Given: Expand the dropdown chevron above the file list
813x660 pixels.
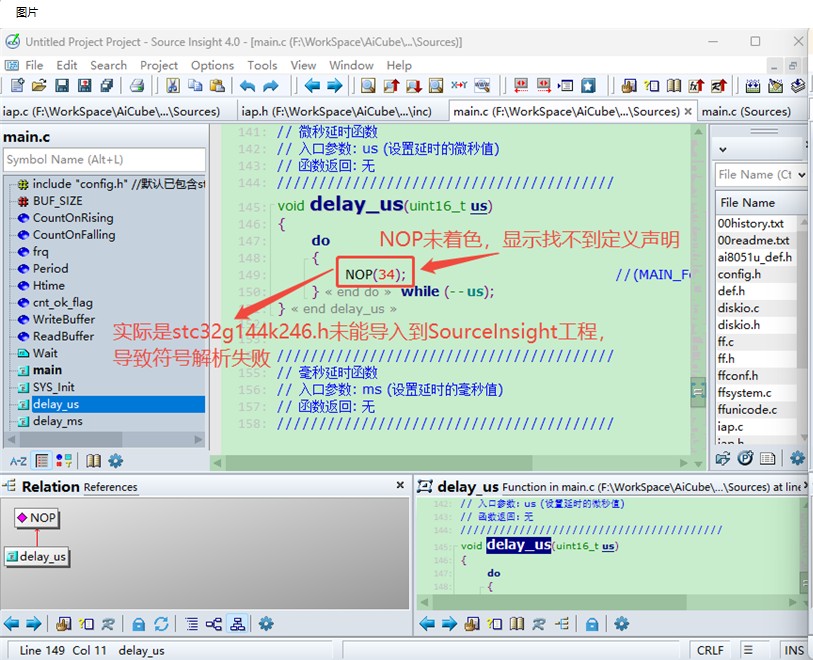Looking at the screenshot, I should tap(723, 150).
